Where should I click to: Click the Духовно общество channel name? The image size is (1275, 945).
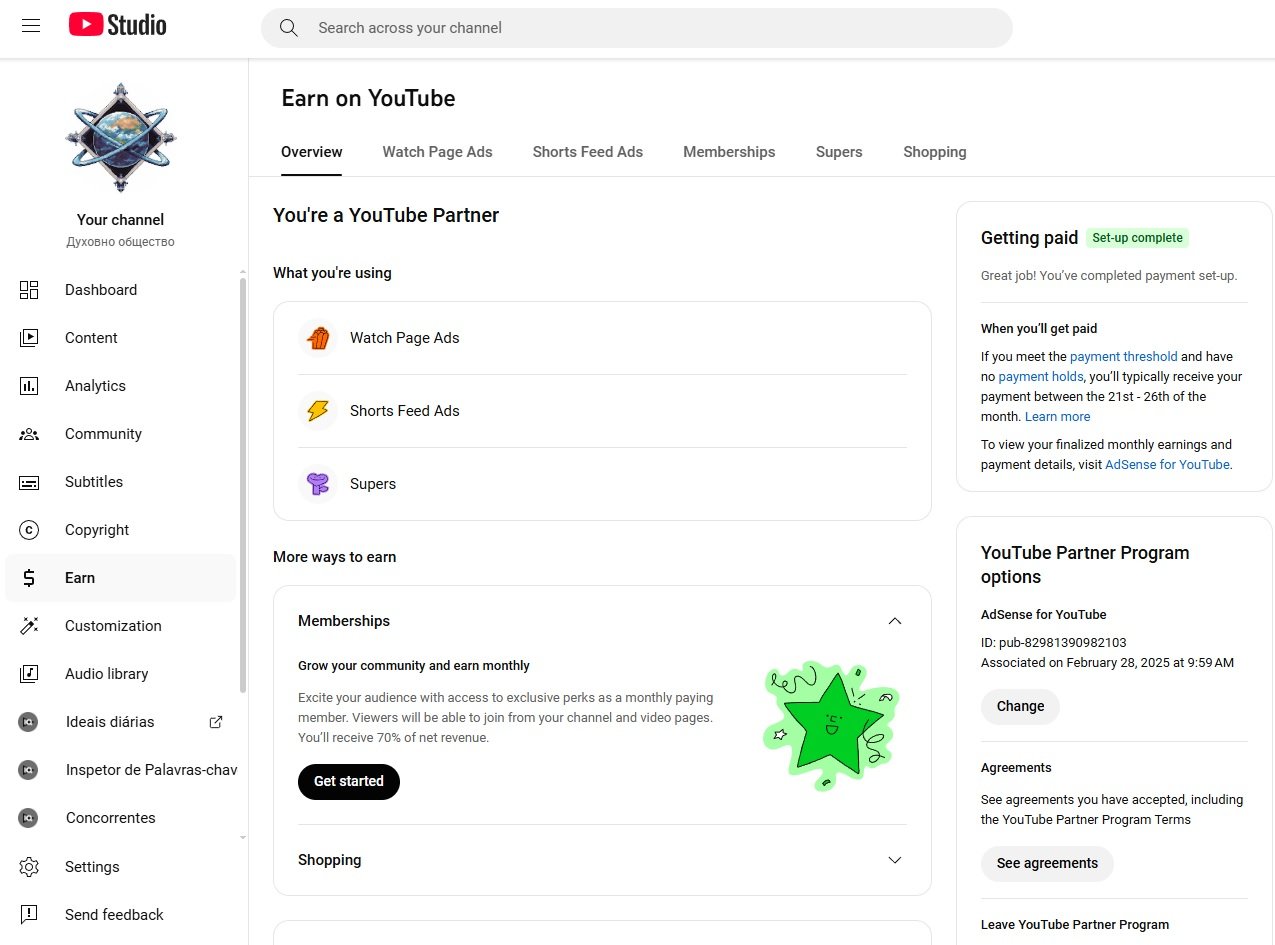tap(120, 242)
